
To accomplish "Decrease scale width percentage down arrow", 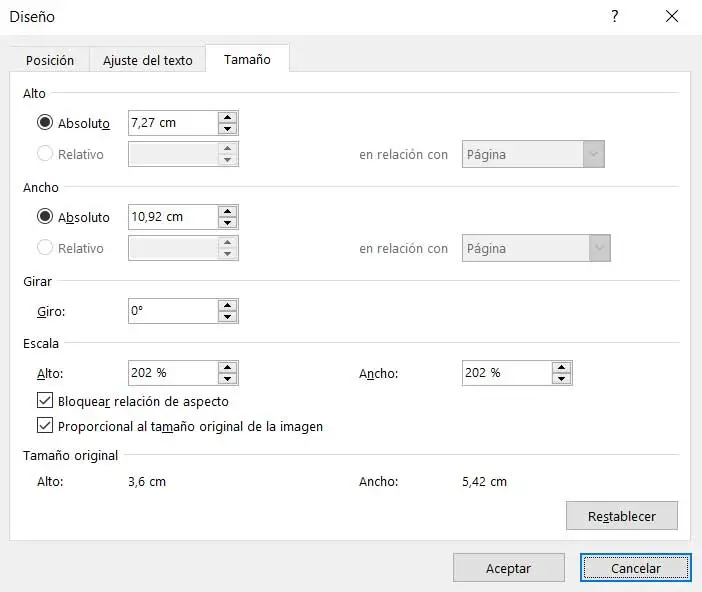I will (x=562, y=379).
